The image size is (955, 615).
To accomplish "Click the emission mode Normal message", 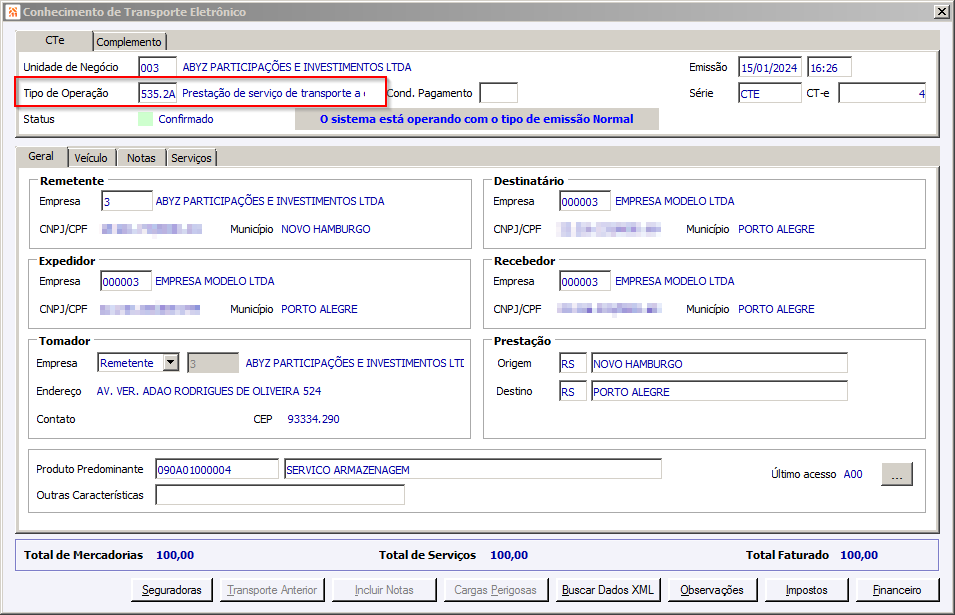I will [x=477, y=119].
